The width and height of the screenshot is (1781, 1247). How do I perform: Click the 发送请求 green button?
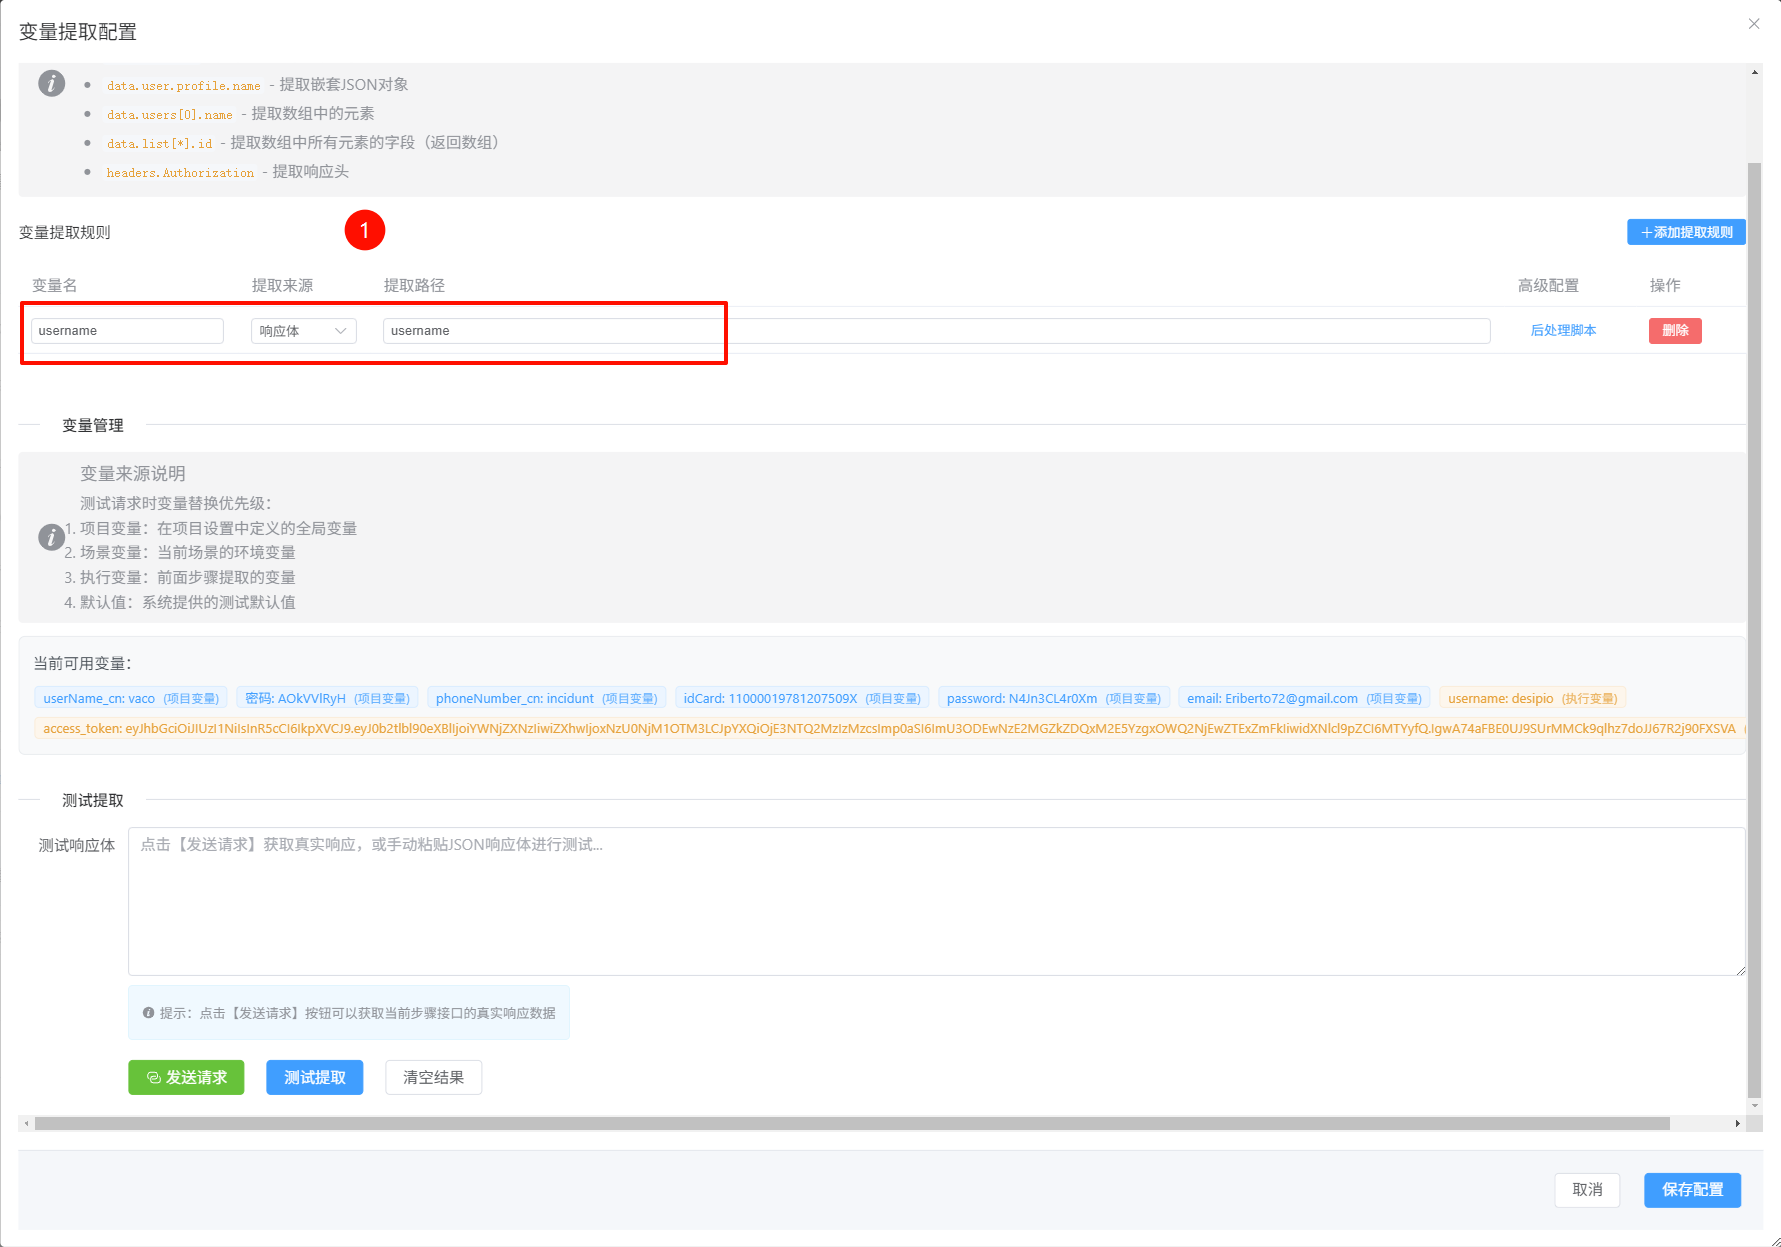point(186,1078)
